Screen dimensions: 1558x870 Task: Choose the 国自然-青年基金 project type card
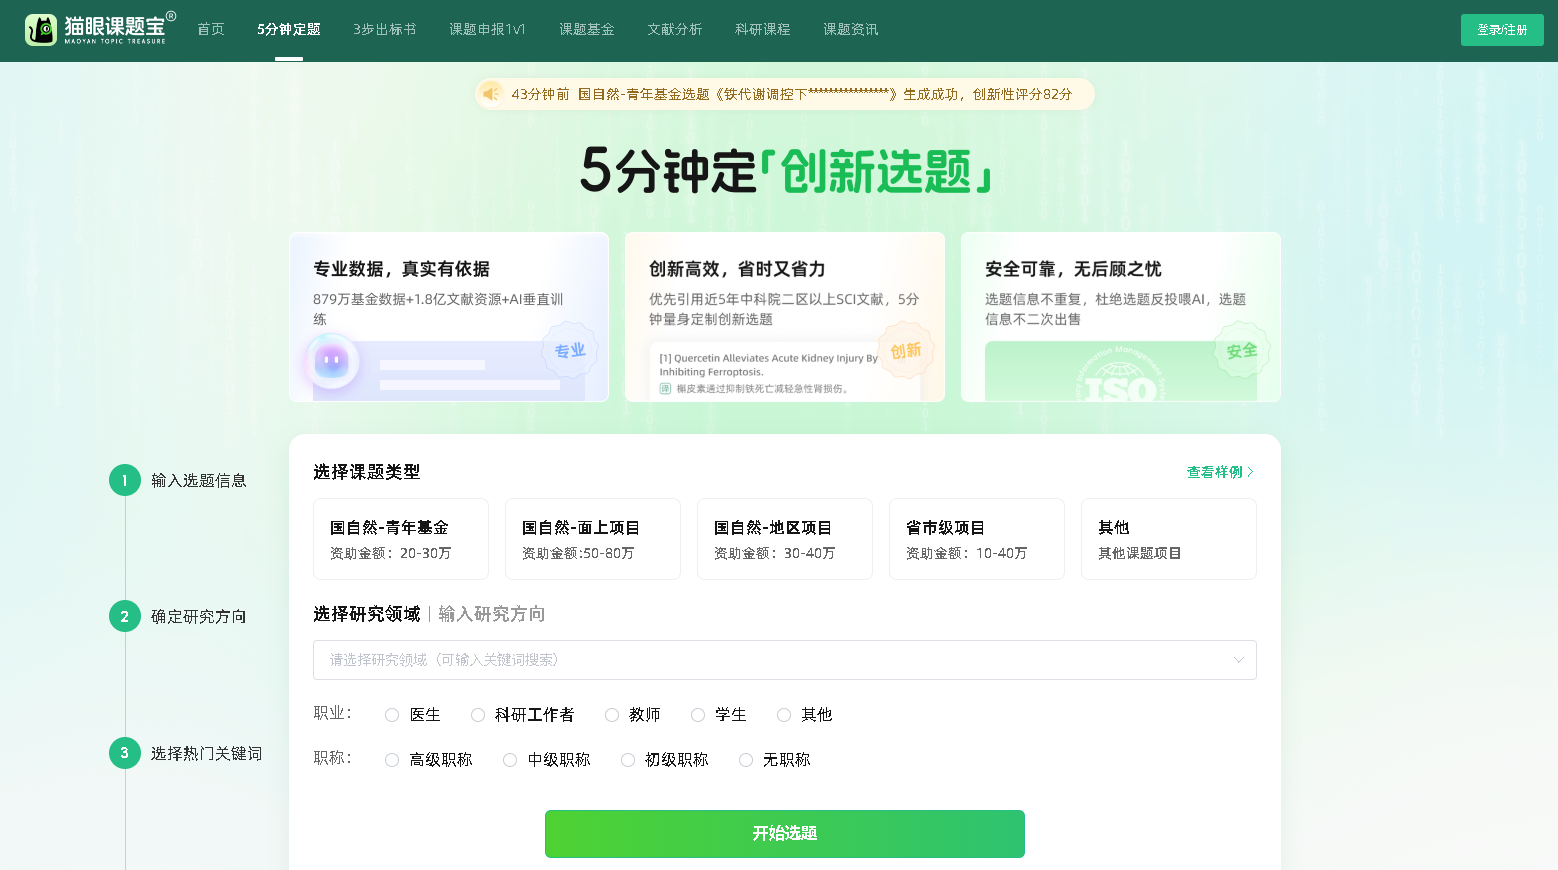coord(401,539)
